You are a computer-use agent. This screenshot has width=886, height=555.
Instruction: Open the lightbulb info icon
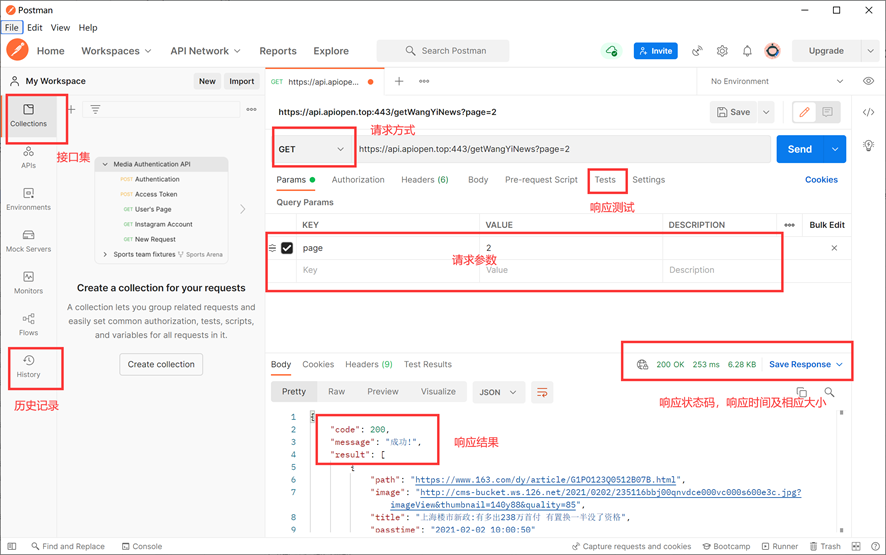tap(868, 145)
